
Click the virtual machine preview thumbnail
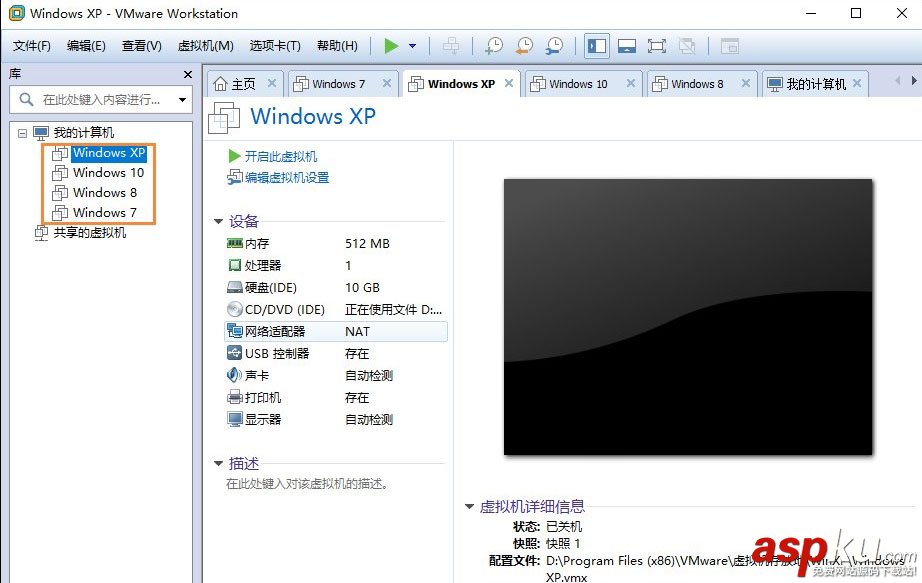[x=688, y=317]
